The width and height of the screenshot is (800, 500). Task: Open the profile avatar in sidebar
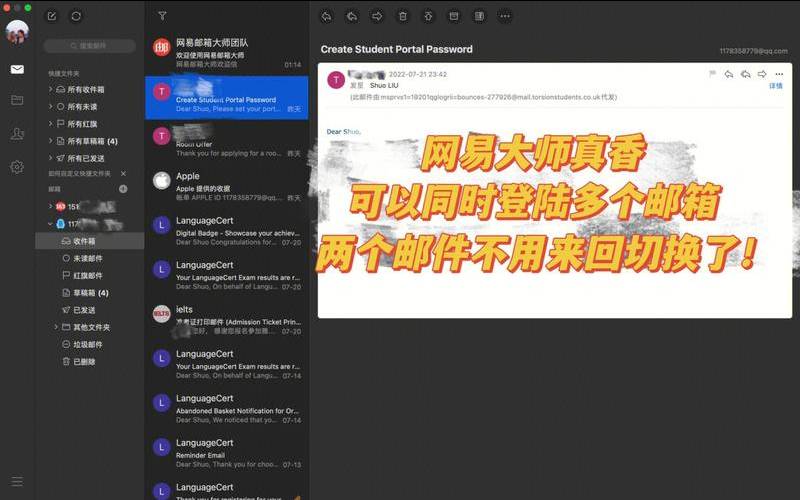point(17,32)
